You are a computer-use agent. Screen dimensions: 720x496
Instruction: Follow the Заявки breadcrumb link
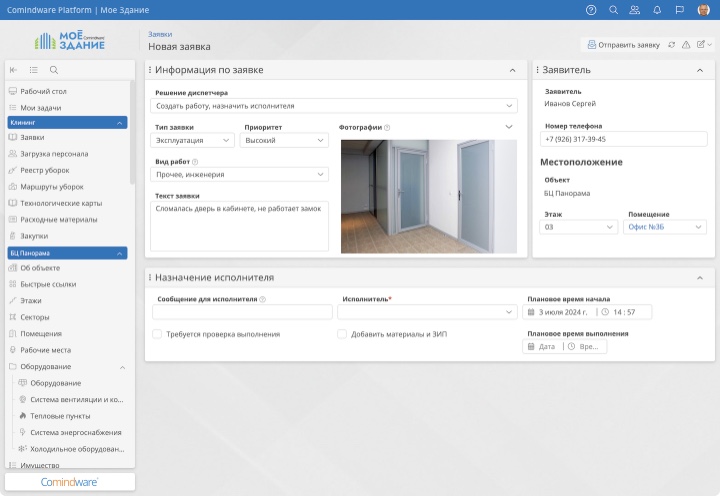(x=160, y=34)
